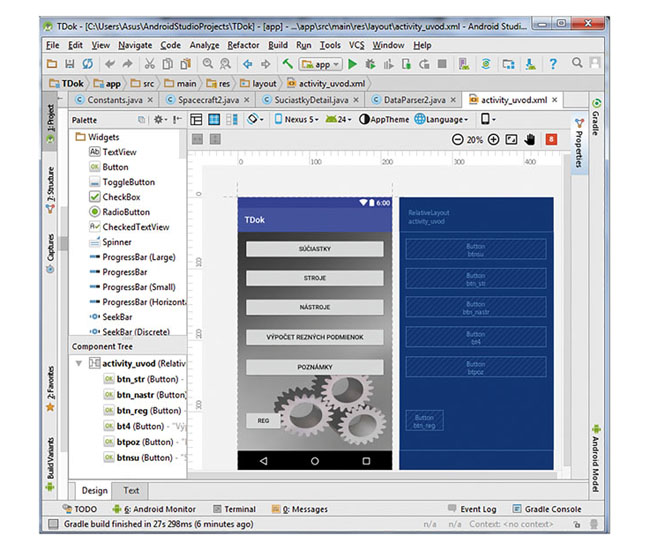Open the Navigate menu

coord(135,45)
